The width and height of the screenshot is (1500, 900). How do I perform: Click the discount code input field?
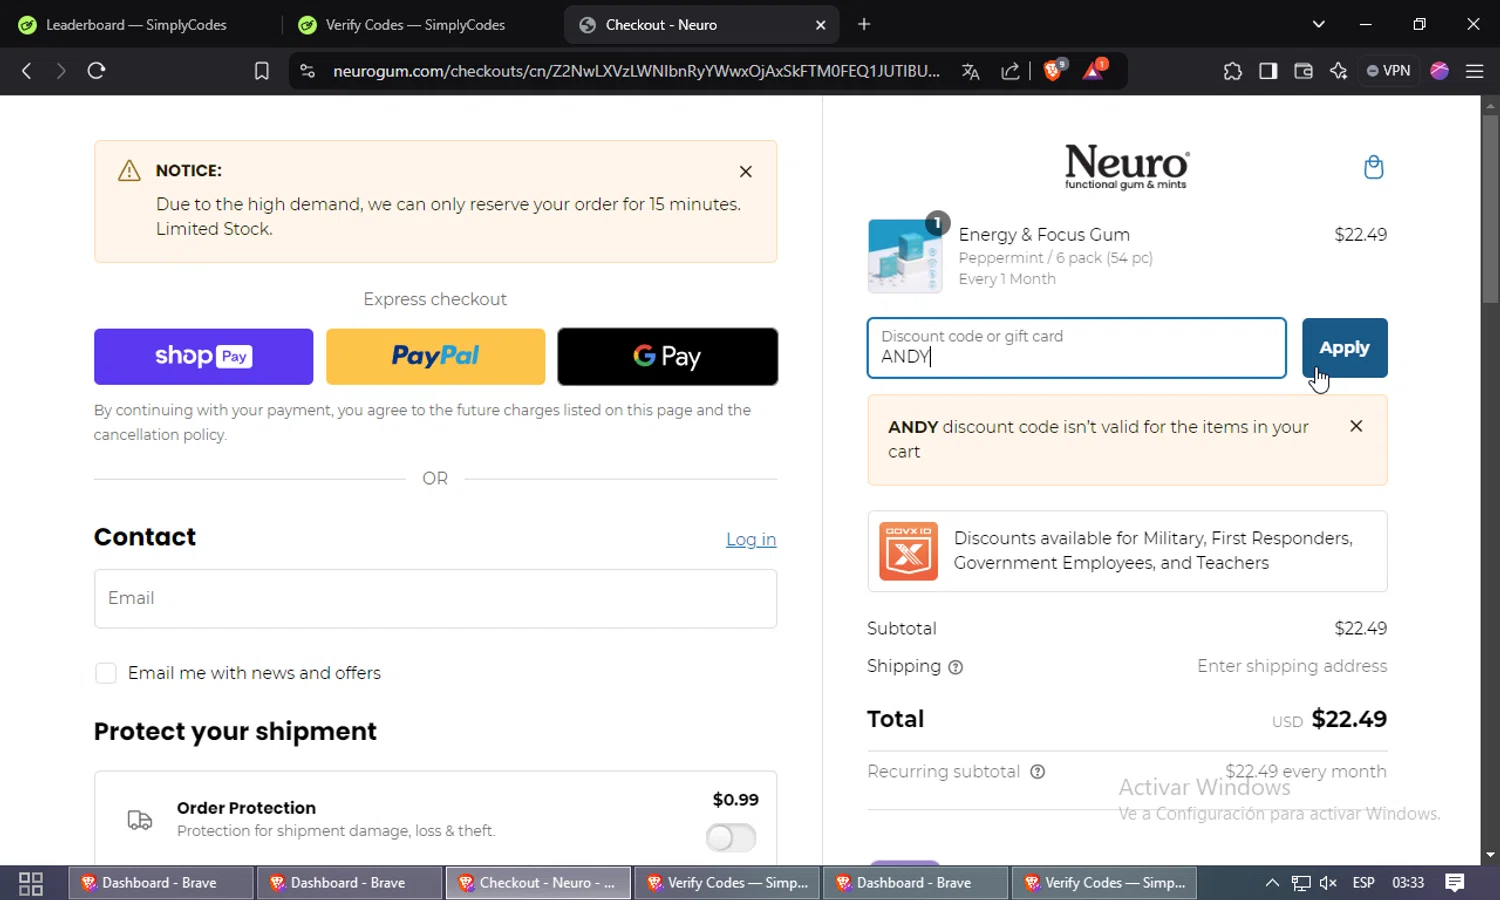(1077, 348)
